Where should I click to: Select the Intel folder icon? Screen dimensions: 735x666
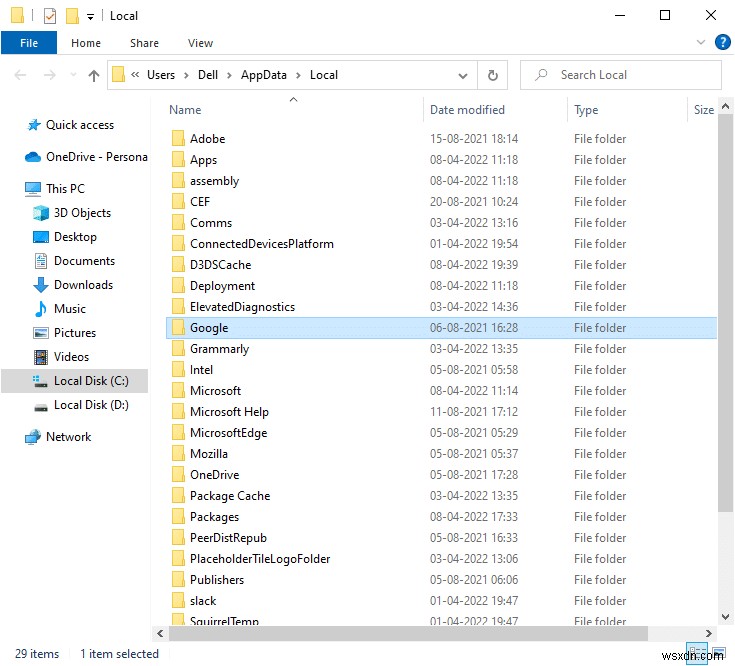click(x=178, y=370)
